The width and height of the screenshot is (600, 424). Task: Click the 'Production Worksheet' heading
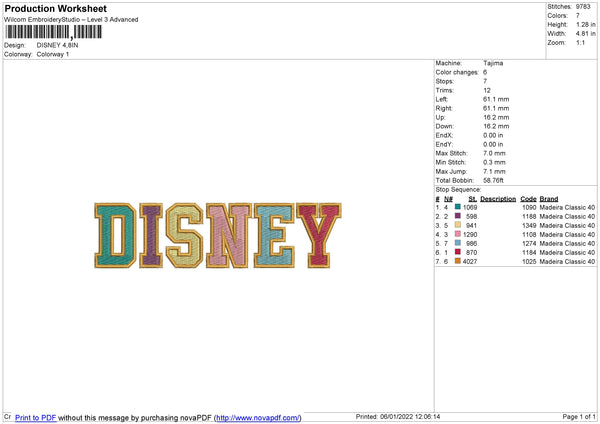click(55, 8)
